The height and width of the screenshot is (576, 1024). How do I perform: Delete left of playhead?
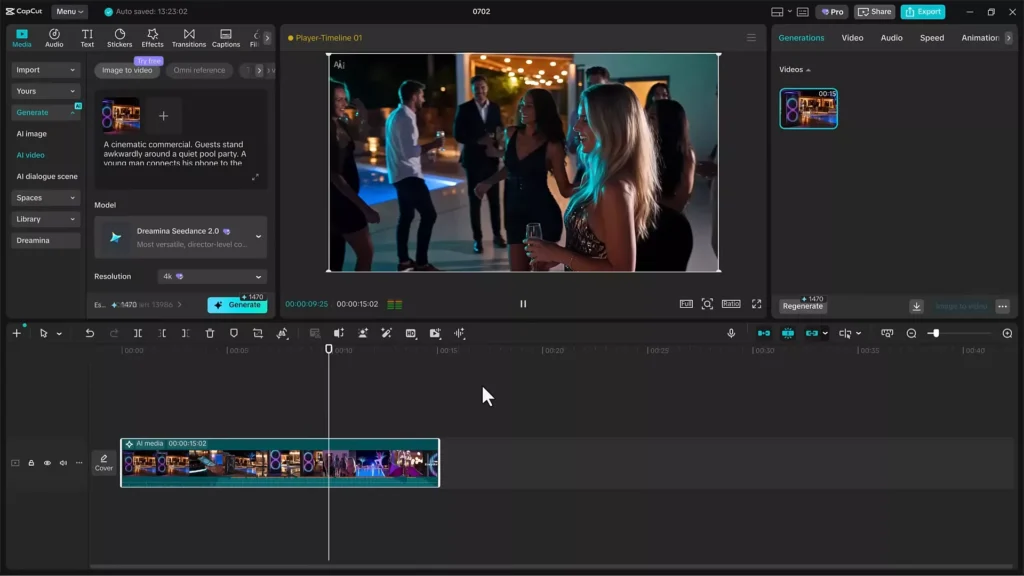coord(162,333)
